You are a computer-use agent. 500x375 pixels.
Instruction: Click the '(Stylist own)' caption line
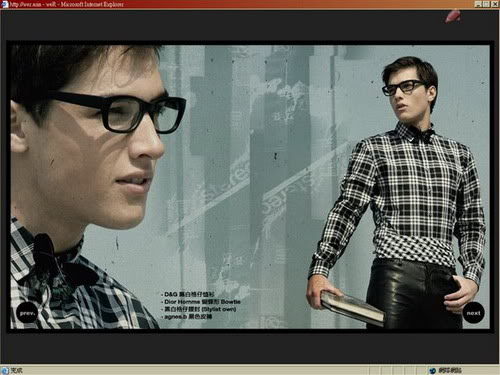[199, 309]
